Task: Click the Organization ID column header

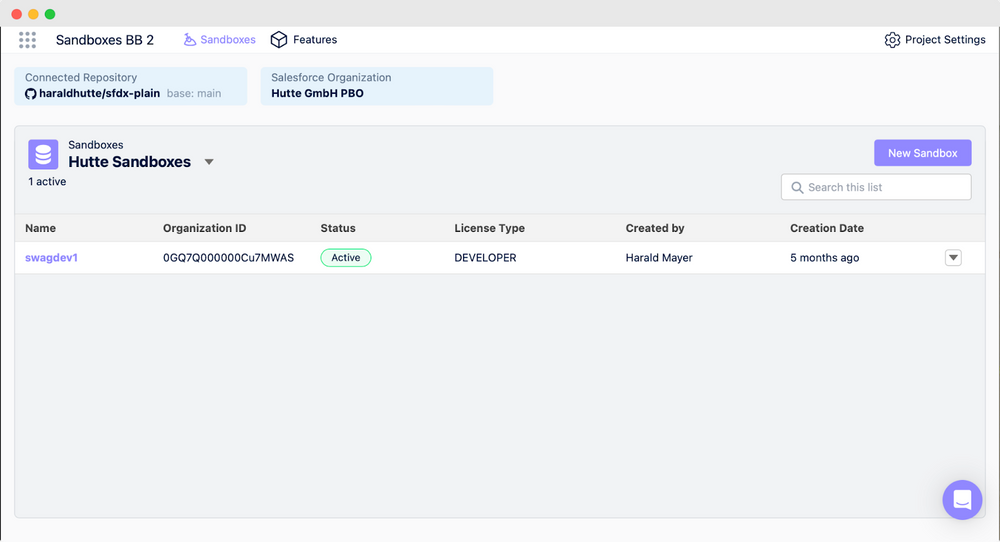Action: point(205,228)
